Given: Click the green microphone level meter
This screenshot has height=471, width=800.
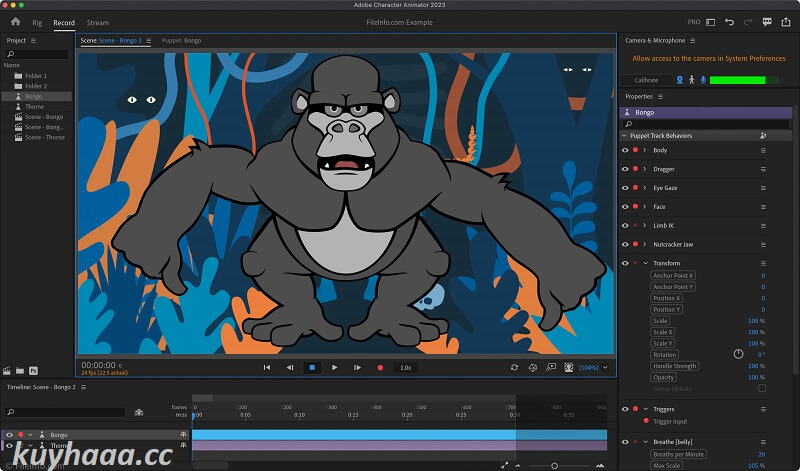Looking at the screenshot, I should [744, 80].
